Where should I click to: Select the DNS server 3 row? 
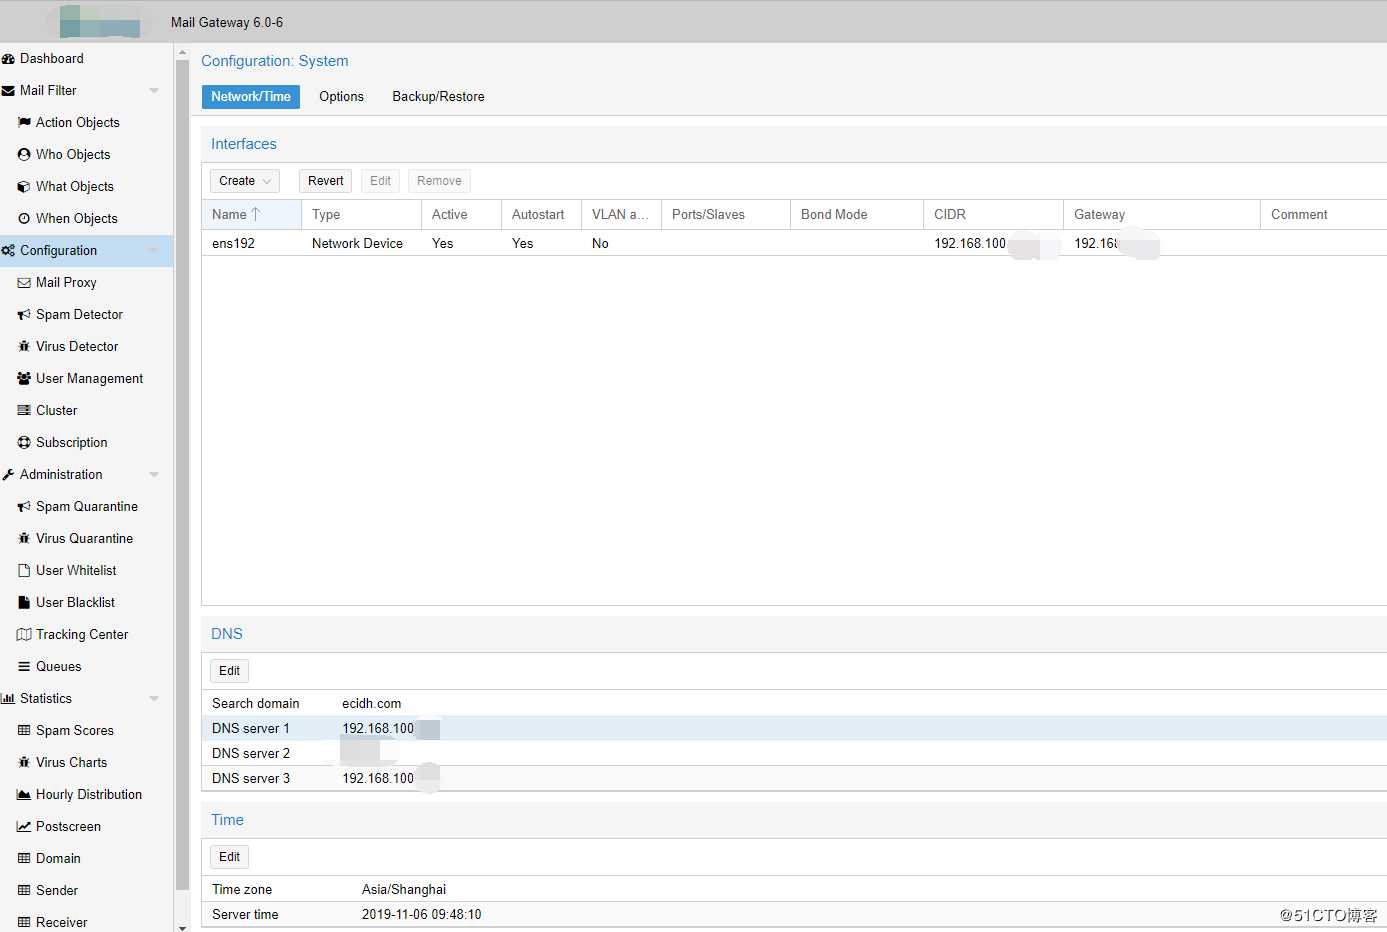pyautogui.click(x=794, y=779)
